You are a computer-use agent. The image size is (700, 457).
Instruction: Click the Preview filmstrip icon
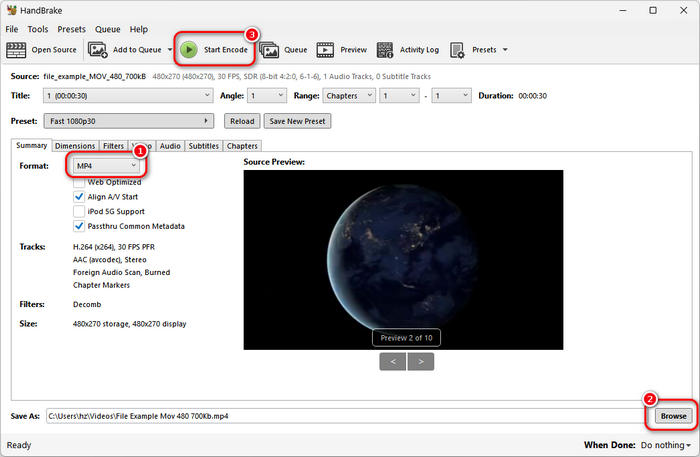(325, 50)
